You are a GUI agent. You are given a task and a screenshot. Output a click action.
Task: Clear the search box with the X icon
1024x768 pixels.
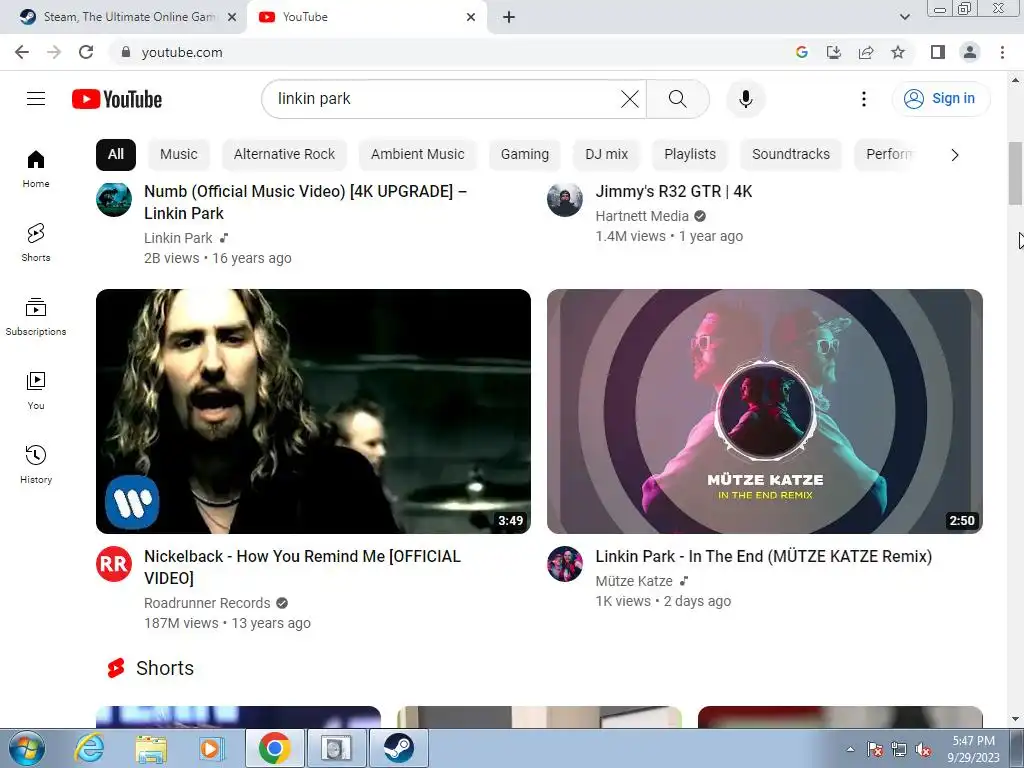click(630, 99)
